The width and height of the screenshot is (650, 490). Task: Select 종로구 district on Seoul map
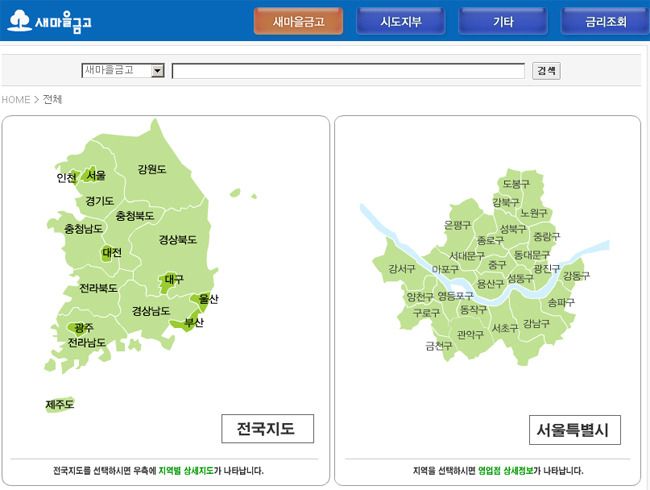[490, 240]
